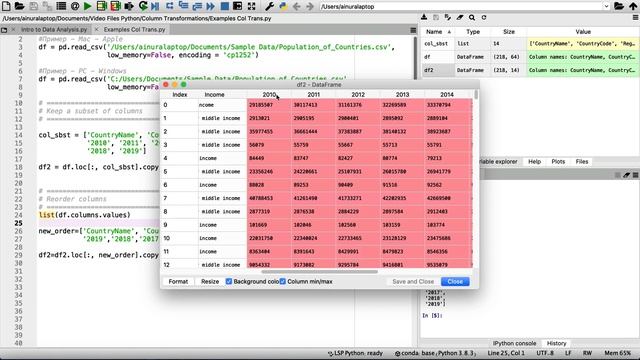Switch to Intro to Data Analysis.py tab
This screenshot has width=640, height=360.
click(54, 30)
